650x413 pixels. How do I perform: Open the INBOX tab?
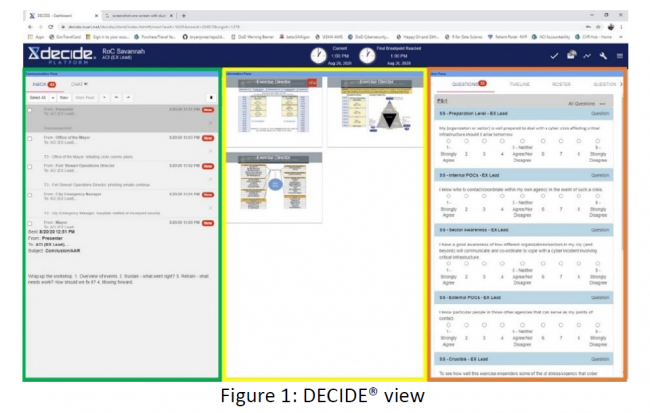tap(44, 84)
